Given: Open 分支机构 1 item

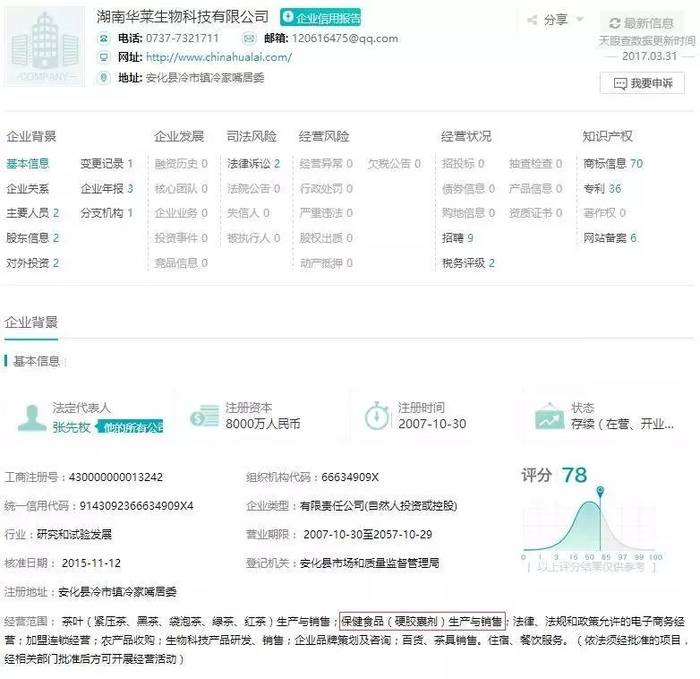Looking at the screenshot, I should [x=107, y=213].
